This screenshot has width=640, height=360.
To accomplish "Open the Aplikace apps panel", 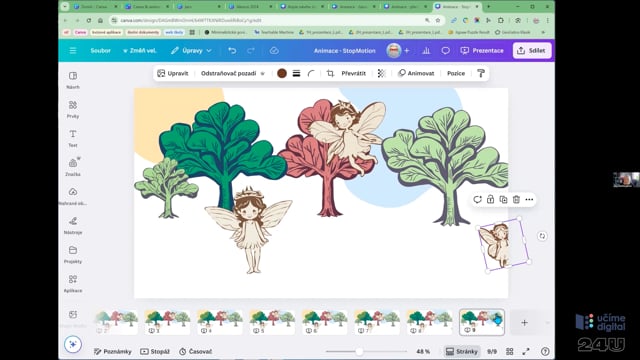I will (x=73, y=283).
